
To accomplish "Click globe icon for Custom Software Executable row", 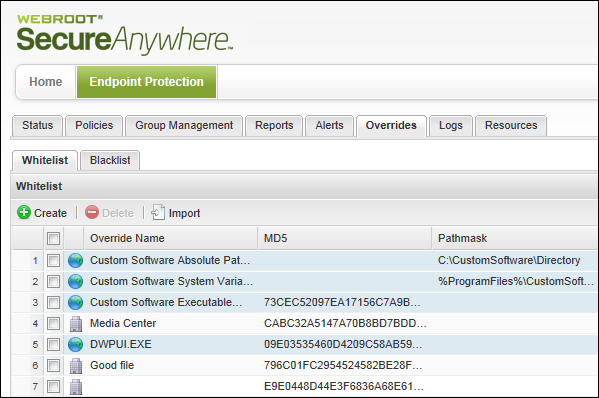I will [x=76, y=303].
